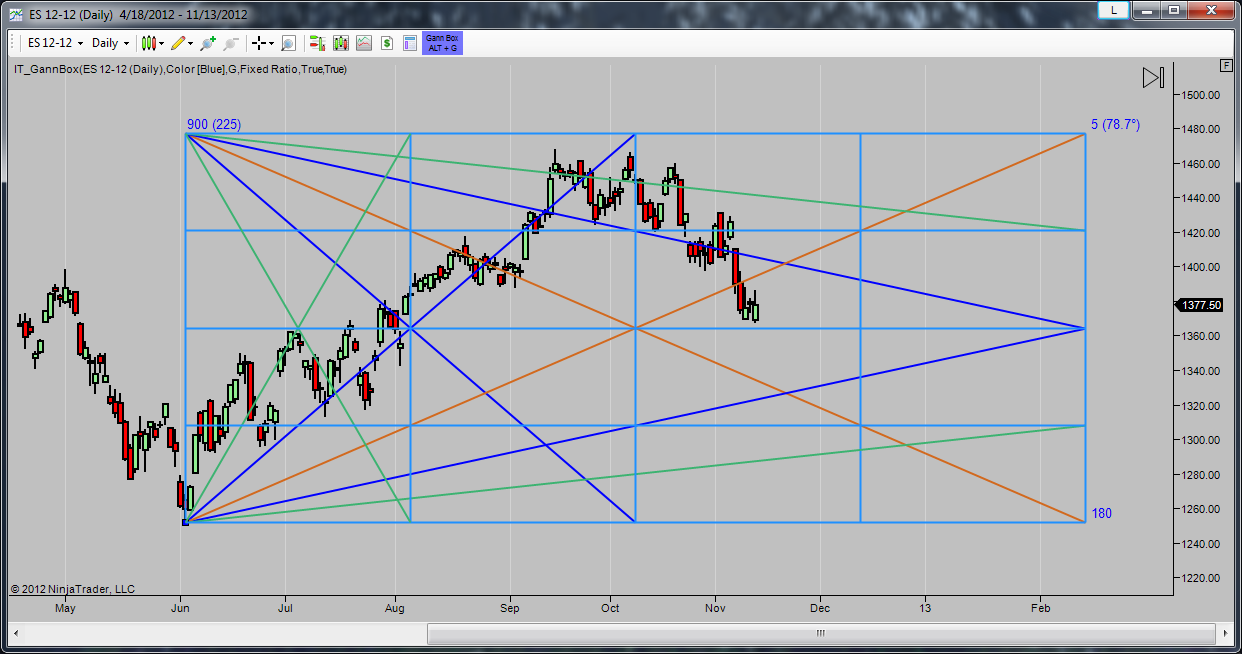
Task: Click the 1300.00 price axis label
Action: (1201, 440)
